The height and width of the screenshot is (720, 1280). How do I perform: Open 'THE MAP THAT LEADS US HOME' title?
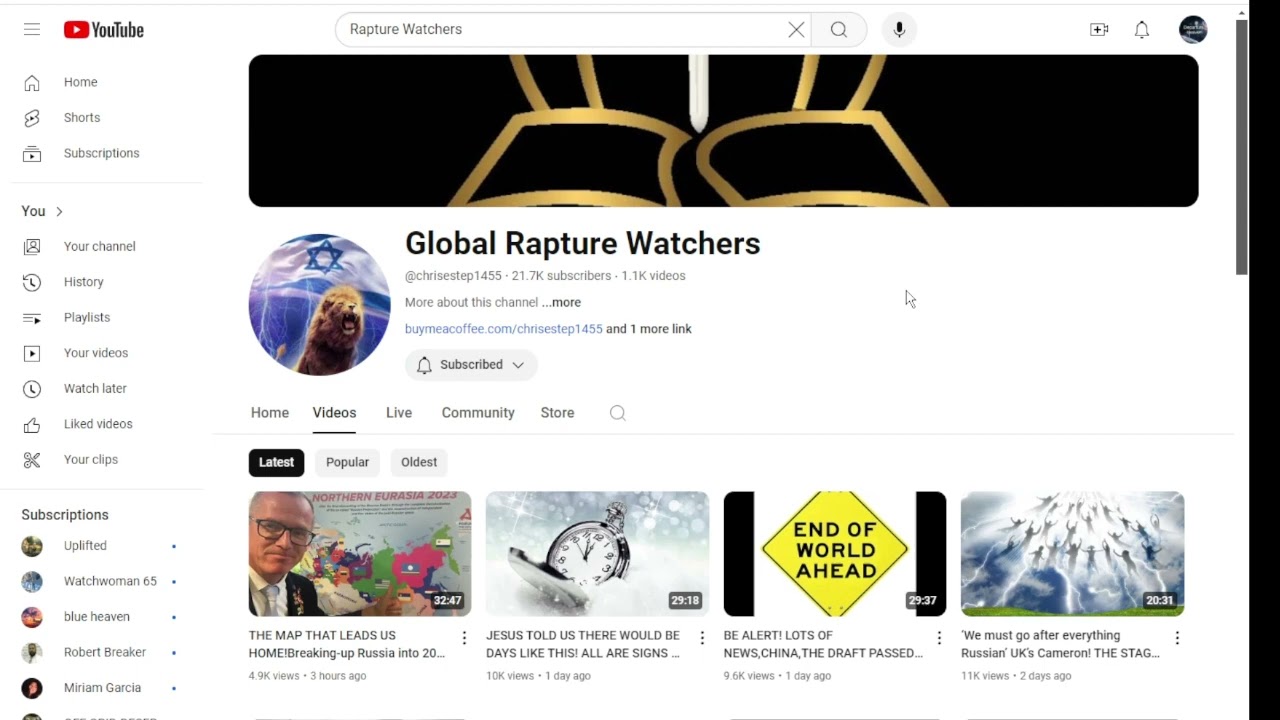[347, 644]
